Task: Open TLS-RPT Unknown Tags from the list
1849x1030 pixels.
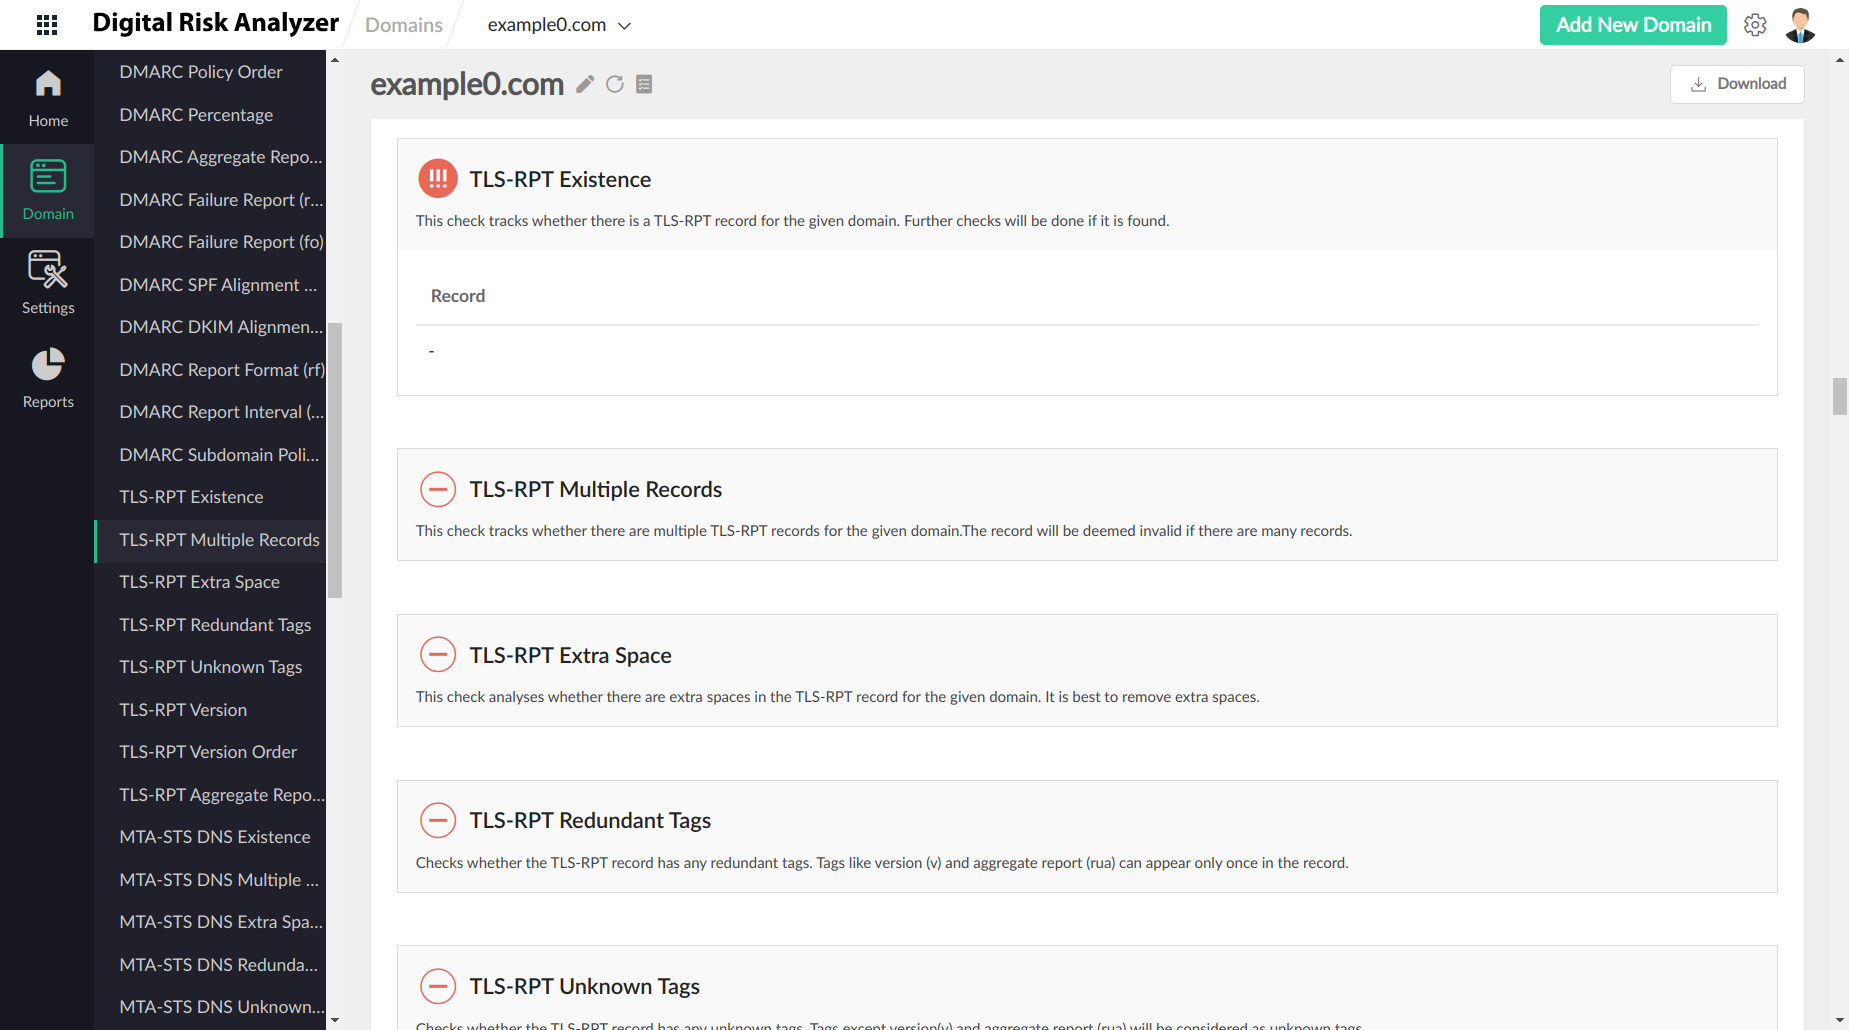Action: click(211, 666)
